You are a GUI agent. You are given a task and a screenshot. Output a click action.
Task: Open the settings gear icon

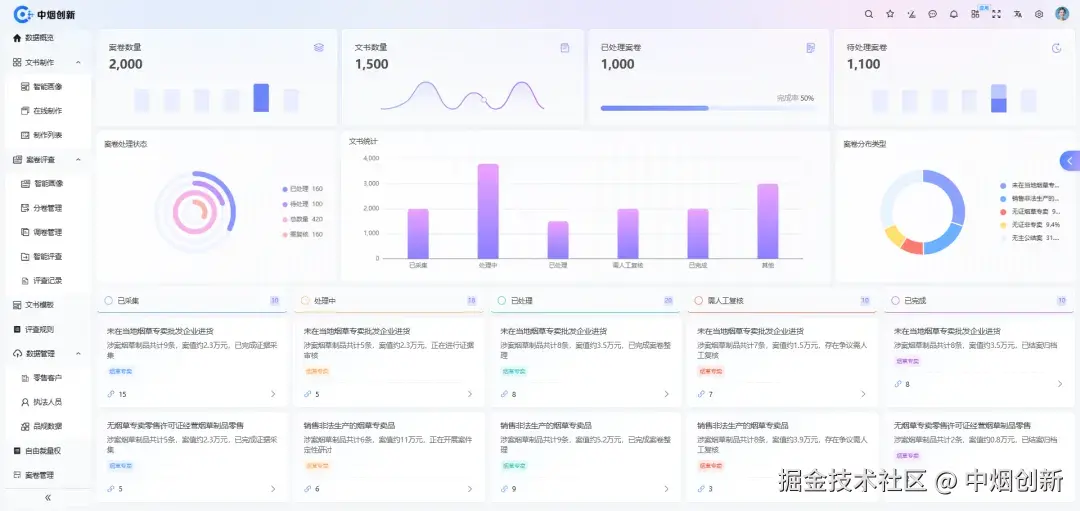point(1039,14)
